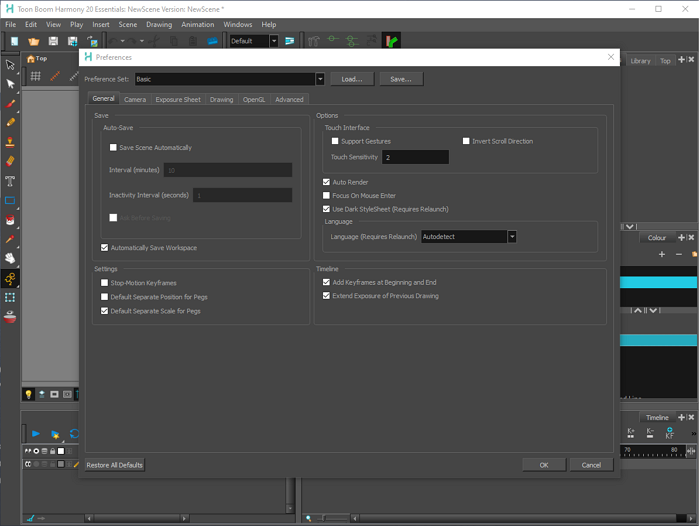700x526 pixels.
Task: Click the Add Keyframe K+ icon
Action: click(630, 433)
